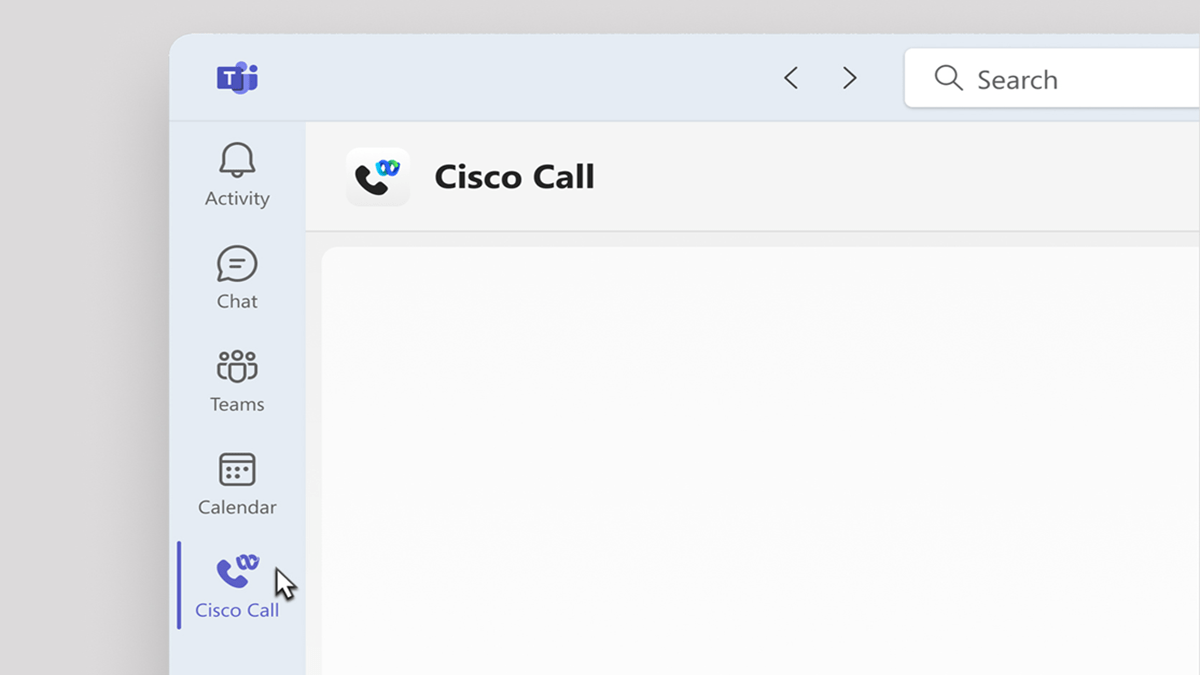
Task: Select the Calendar item from the navigation rail
Action: [x=236, y=482]
